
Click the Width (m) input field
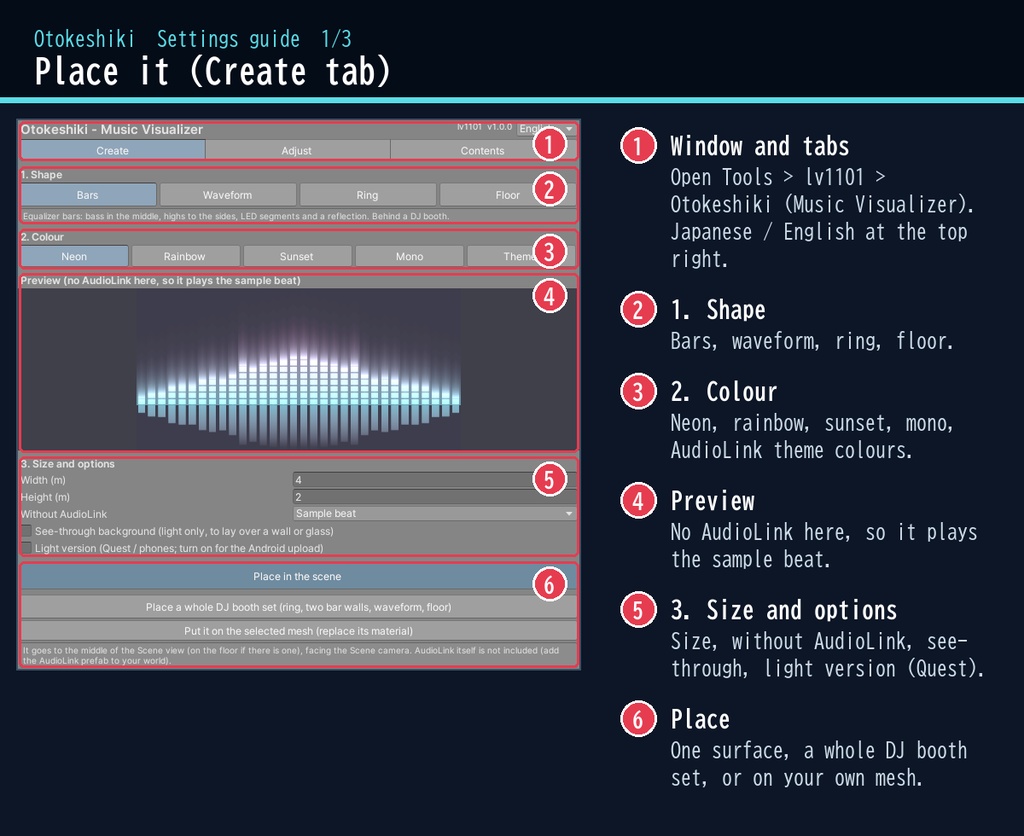click(x=434, y=480)
